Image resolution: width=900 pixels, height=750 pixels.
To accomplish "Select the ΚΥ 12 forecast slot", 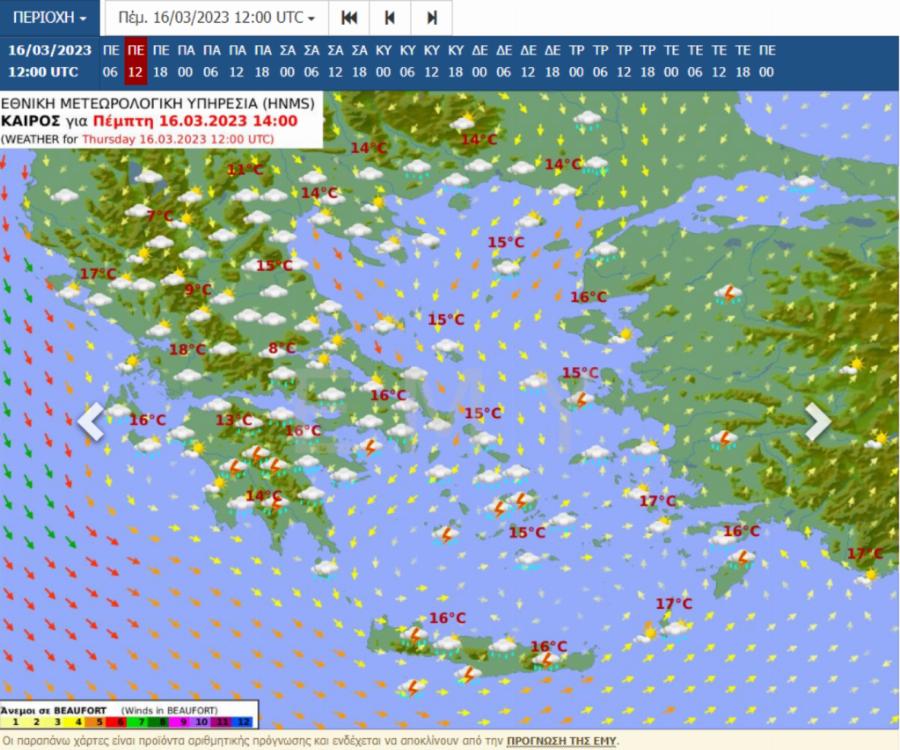I will 432,61.
